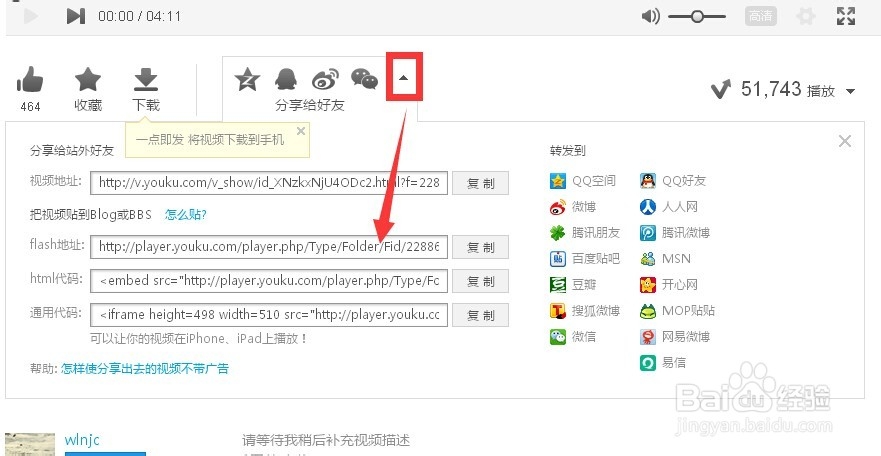This screenshot has width=881, height=456.
Task: Copy the flash address
Action: click(480, 247)
